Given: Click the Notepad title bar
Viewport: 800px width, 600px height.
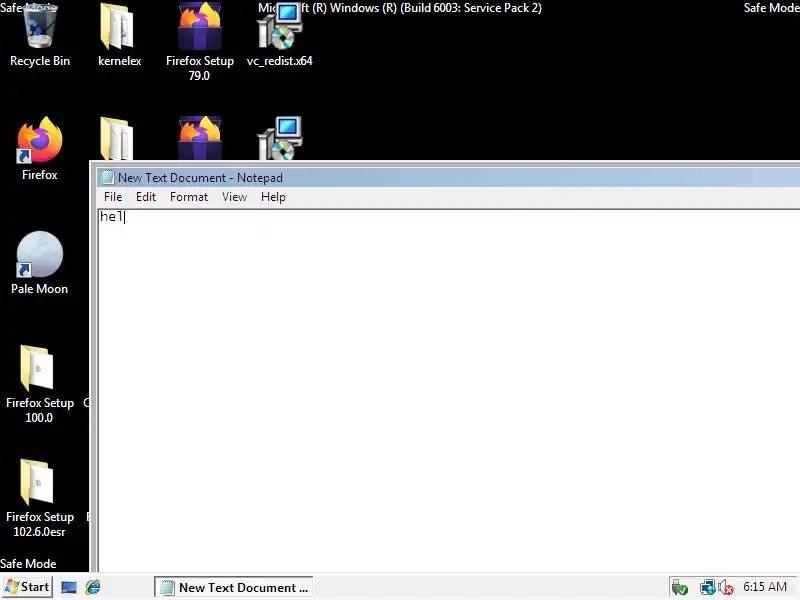Looking at the screenshot, I should 449,178.
